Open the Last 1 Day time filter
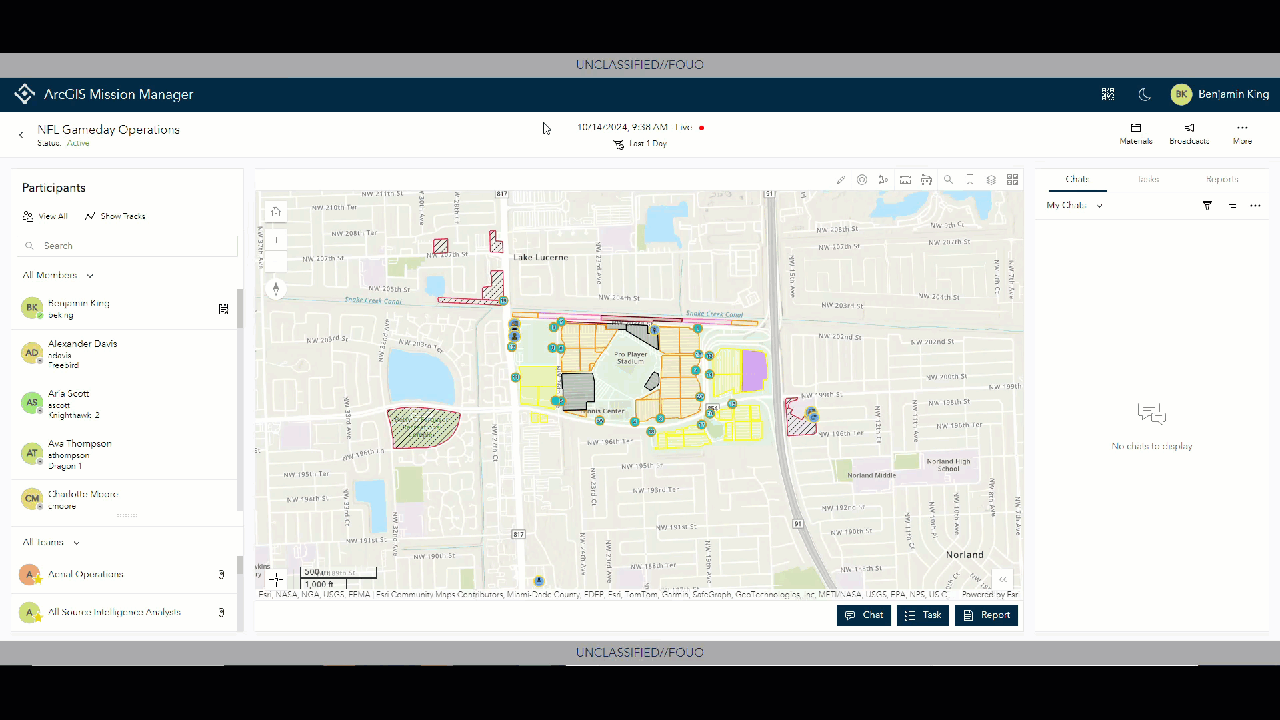1280x720 pixels. click(x=641, y=144)
